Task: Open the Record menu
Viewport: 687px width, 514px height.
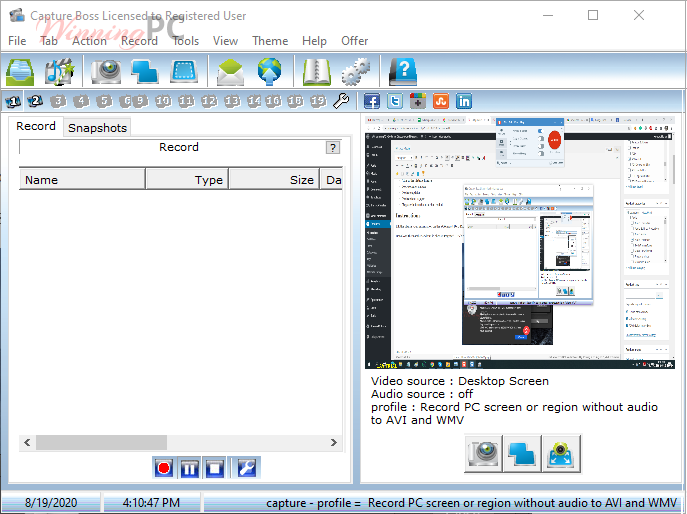Action: point(139,41)
